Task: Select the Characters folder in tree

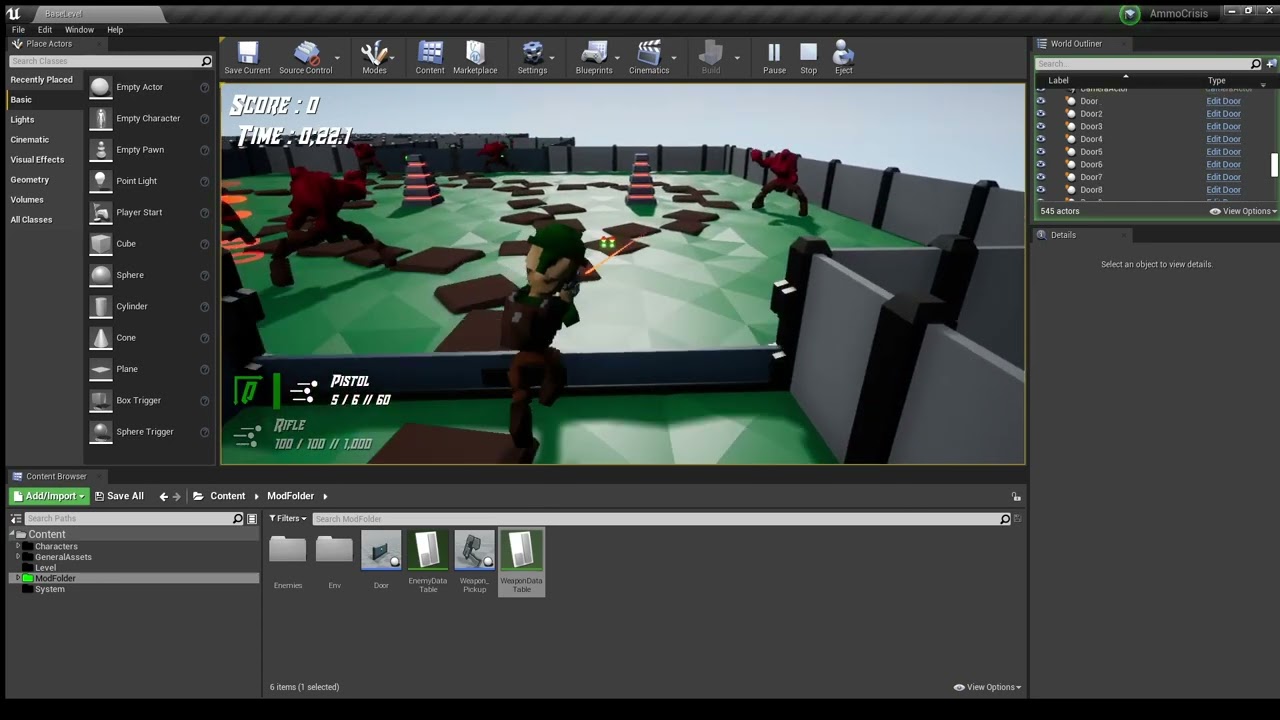Action: point(56,546)
